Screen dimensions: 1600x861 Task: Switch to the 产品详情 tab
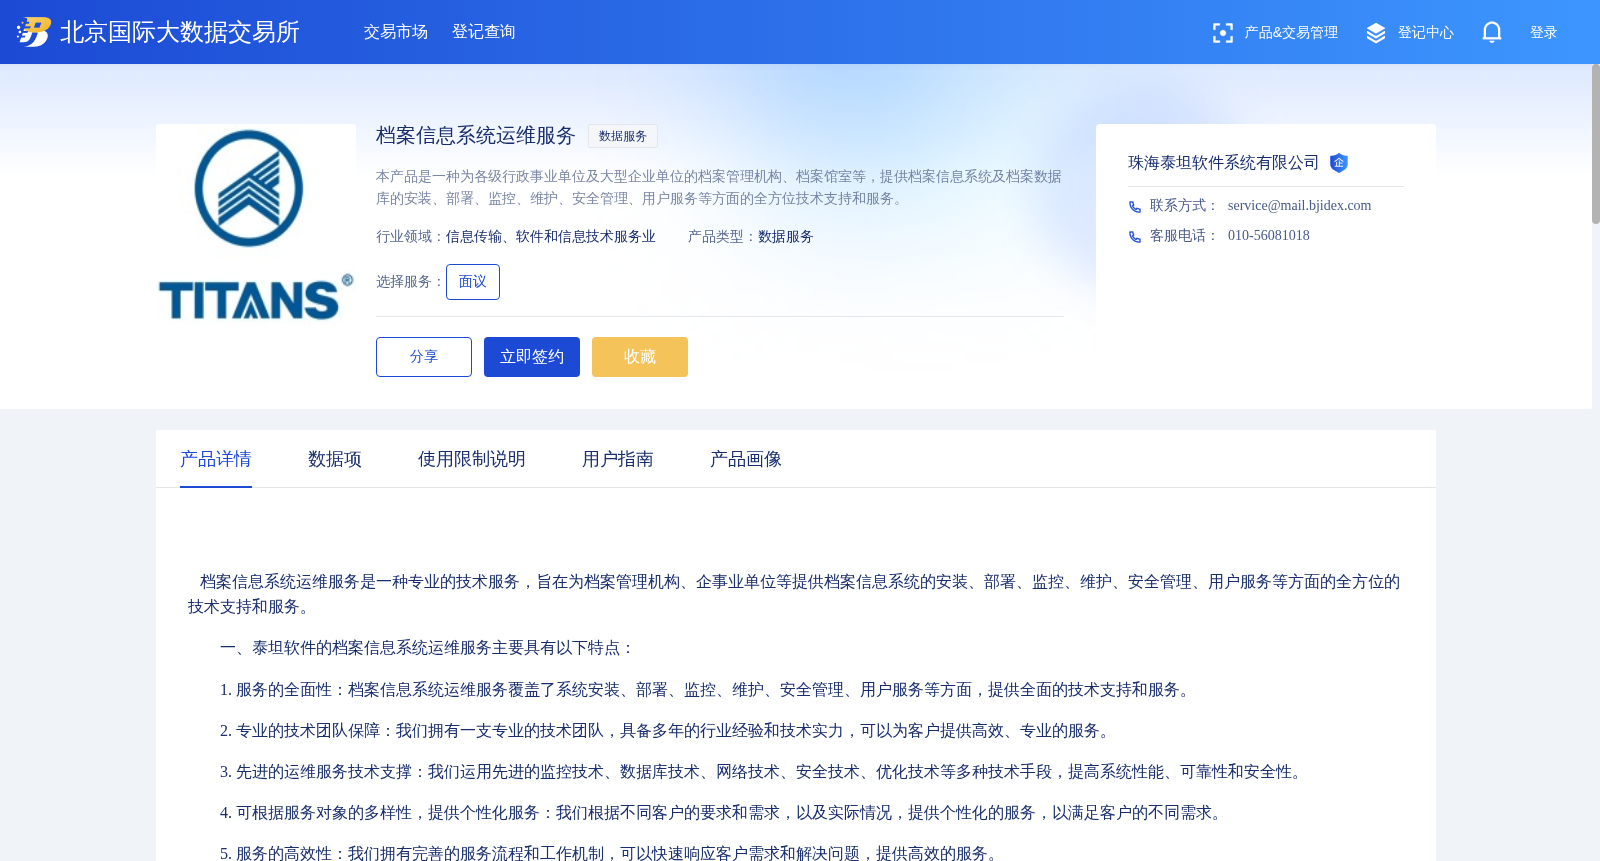216,459
